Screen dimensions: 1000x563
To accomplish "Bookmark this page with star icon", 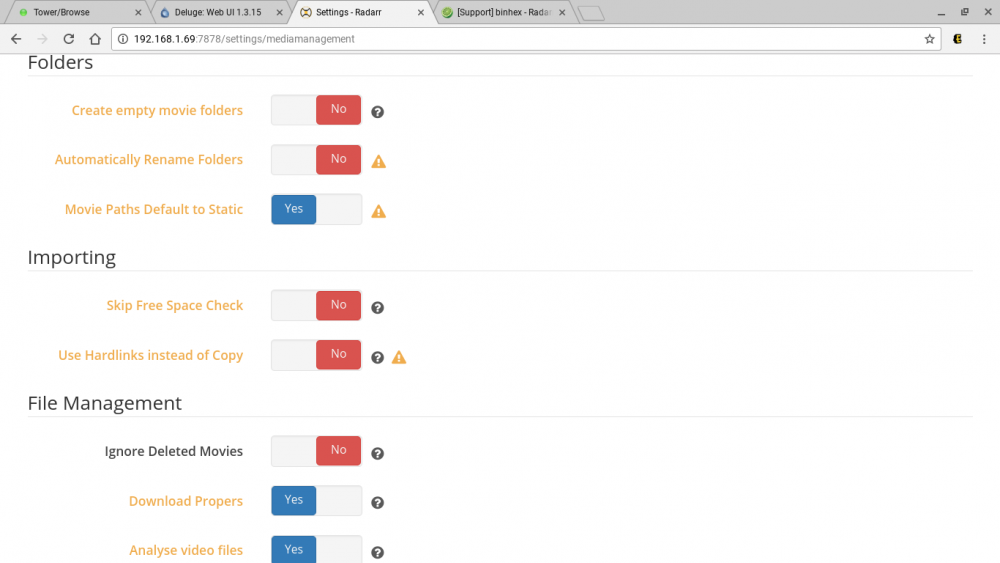I will 929,39.
